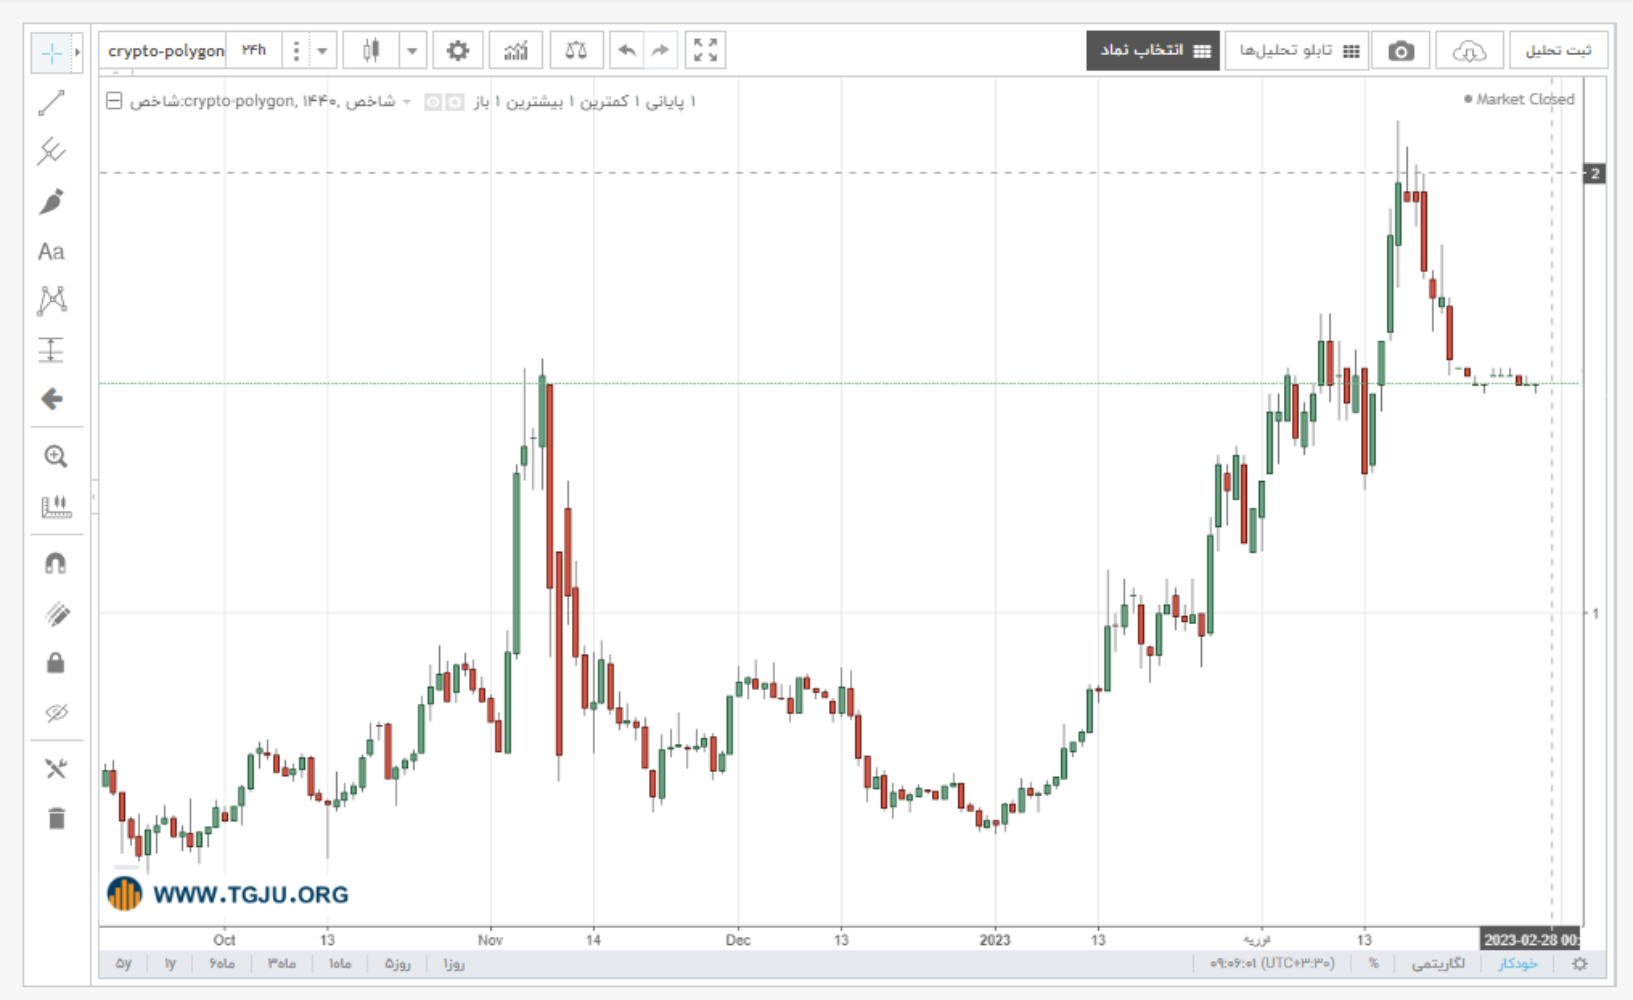1633x1000 pixels.
Task: Enable auto scale خودکار
Action: (1517, 964)
